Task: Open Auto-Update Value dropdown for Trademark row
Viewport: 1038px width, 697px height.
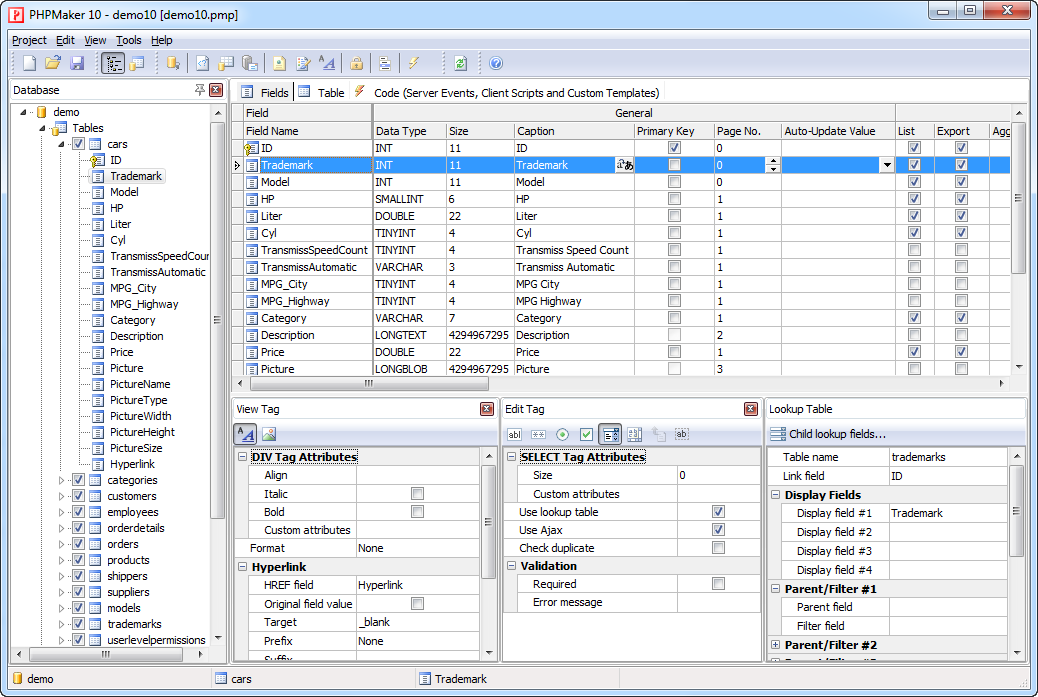Action: point(886,165)
